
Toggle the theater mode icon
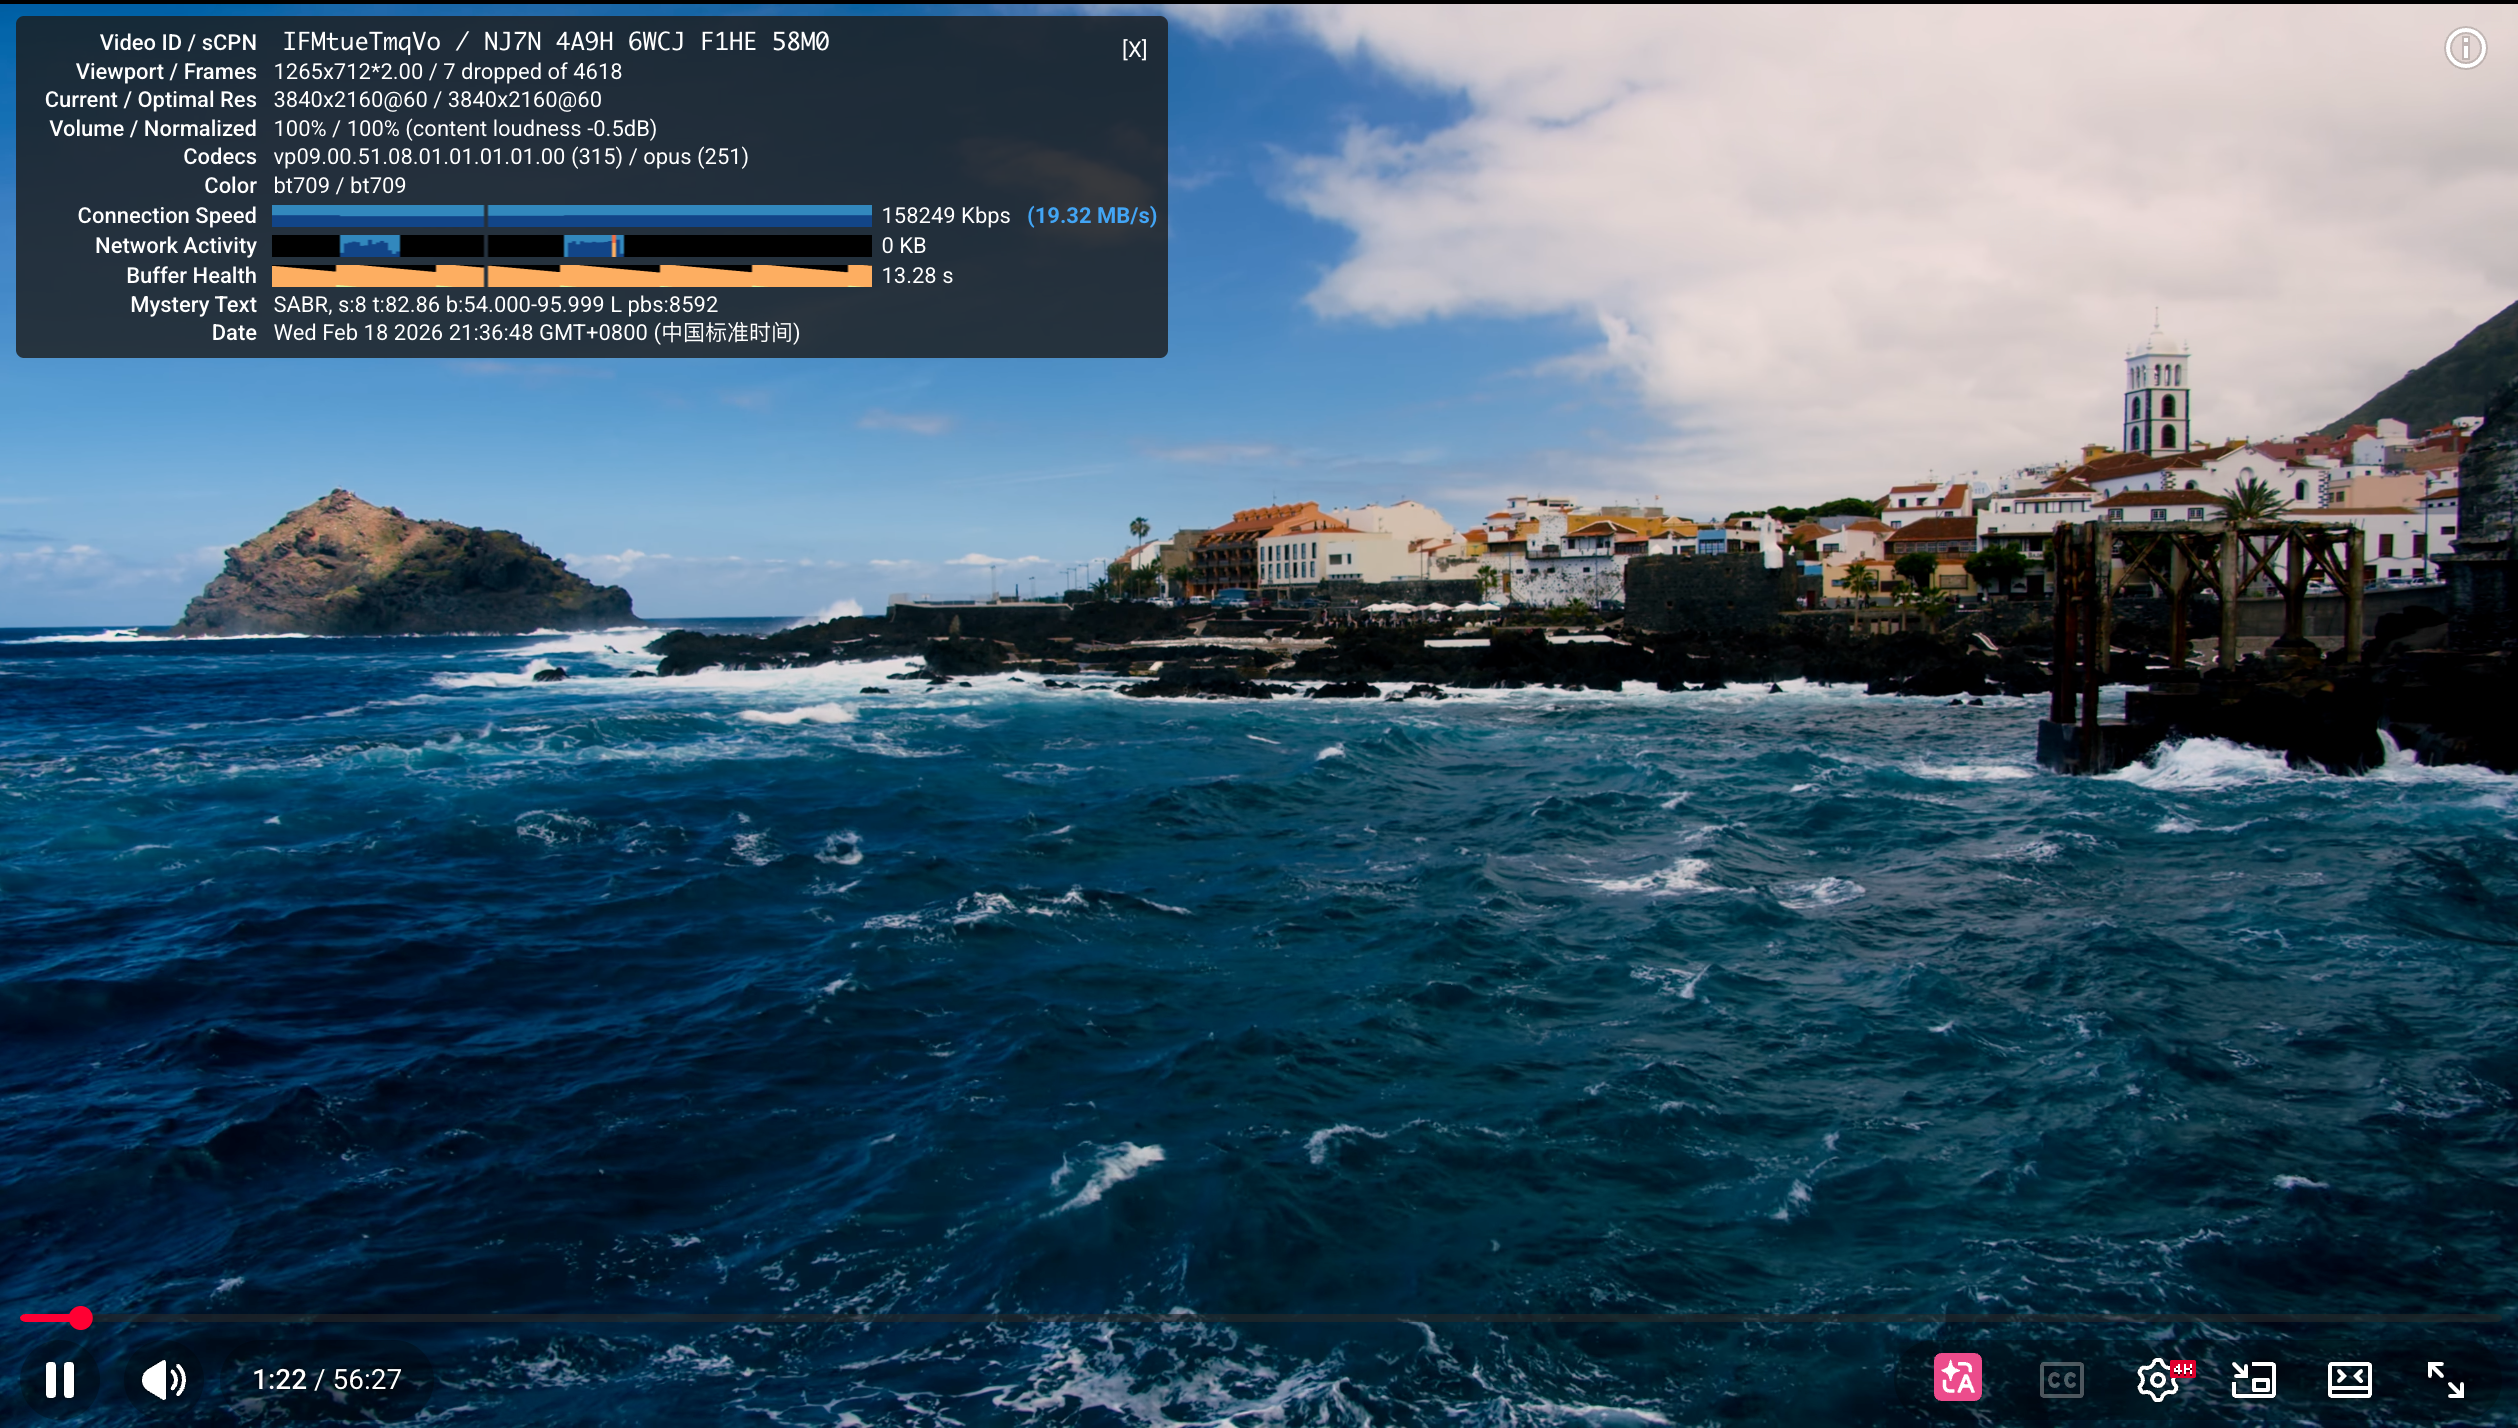coord(2349,1380)
